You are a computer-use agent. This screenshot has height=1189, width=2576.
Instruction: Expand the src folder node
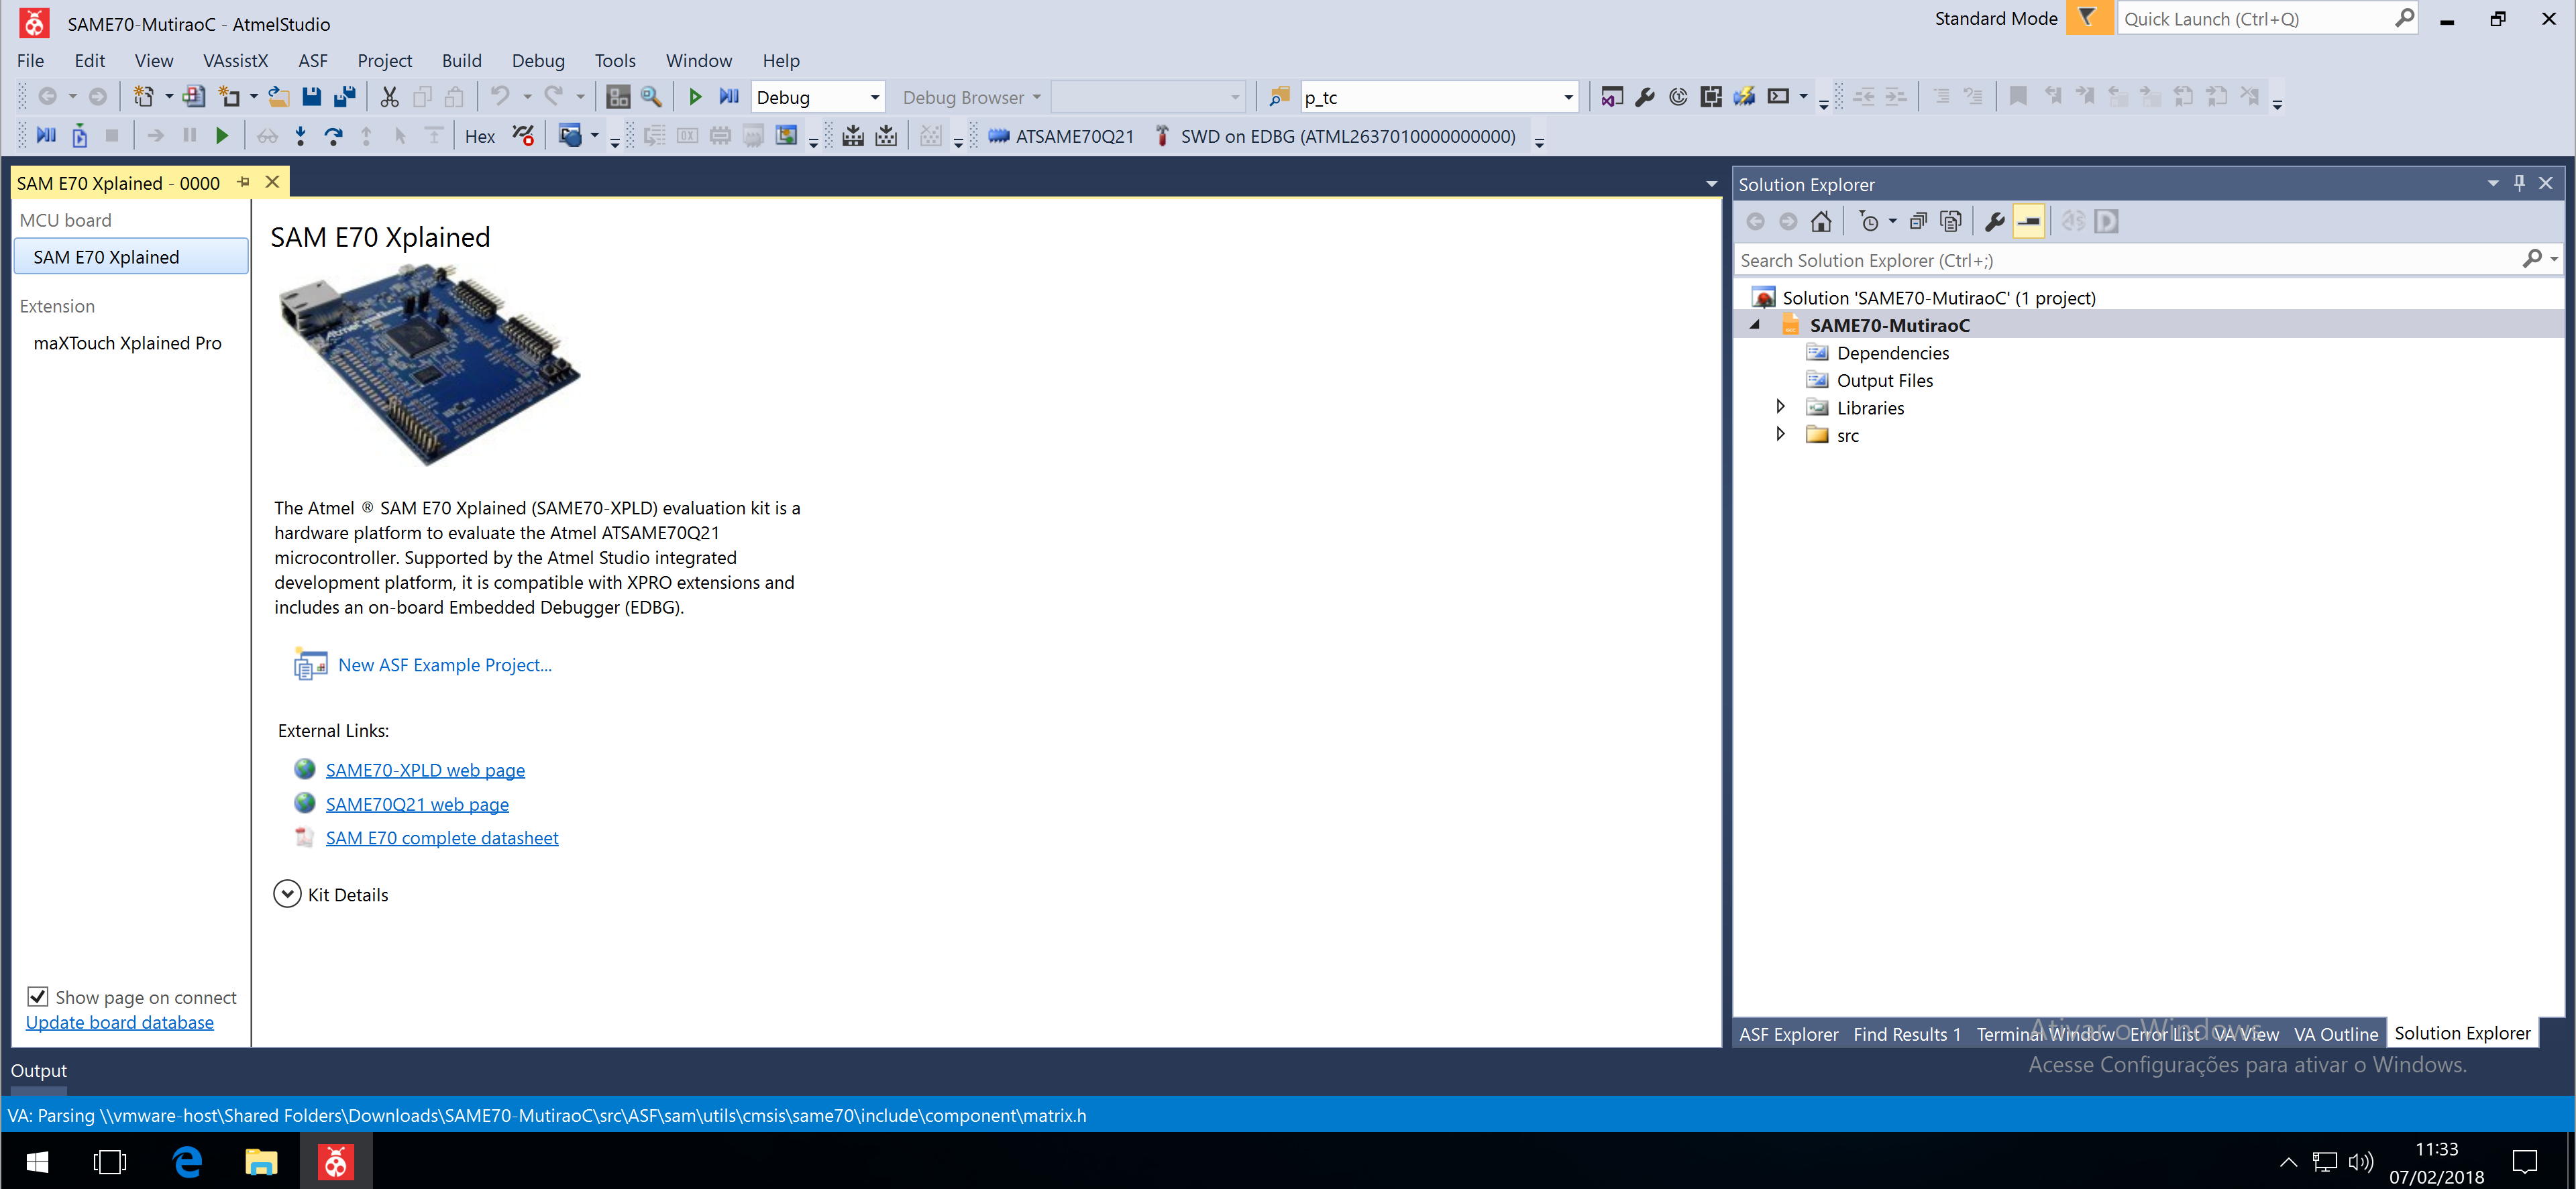click(x=1780, y=434)
